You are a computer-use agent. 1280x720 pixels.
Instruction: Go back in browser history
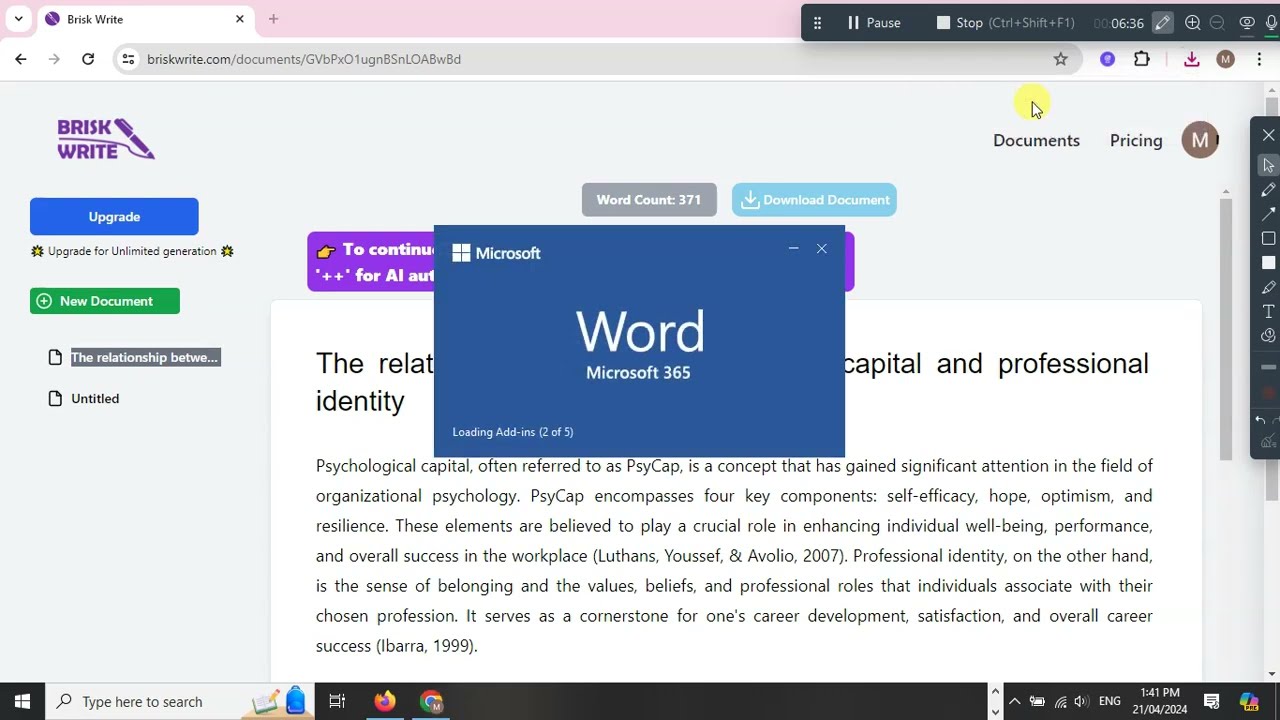coord(21,59)
